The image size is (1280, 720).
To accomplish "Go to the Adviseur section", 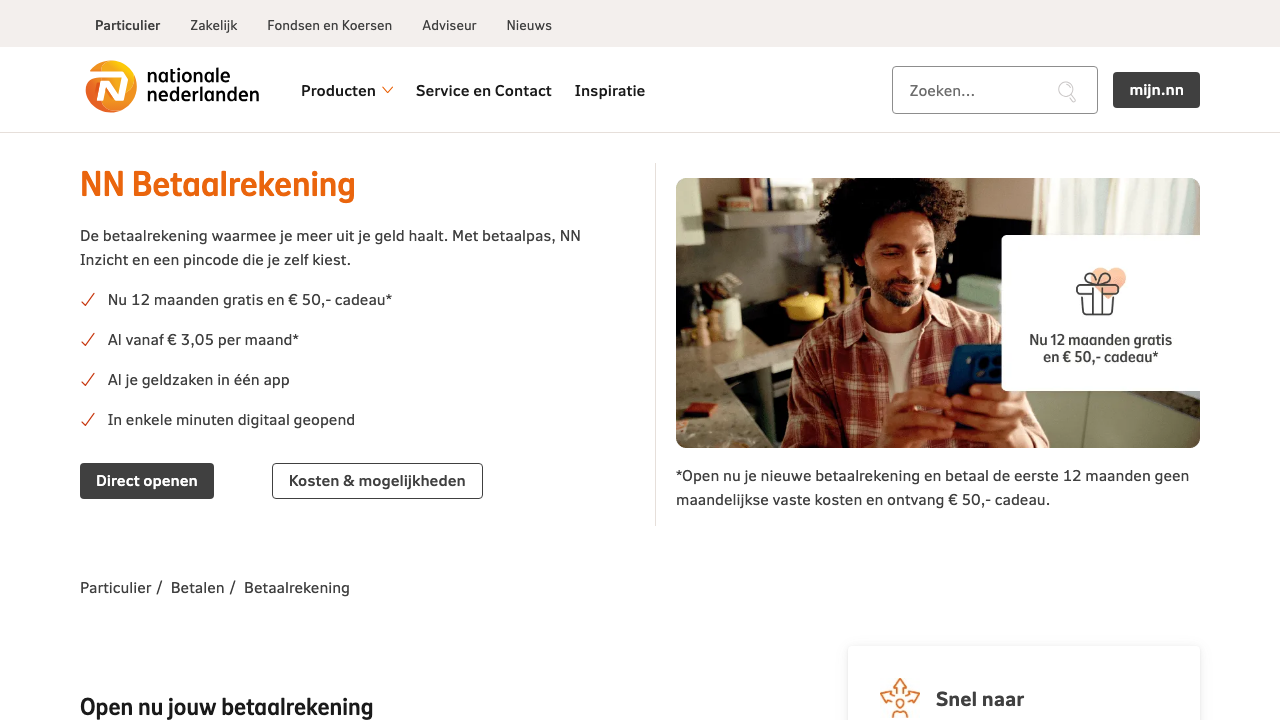I will [x=449, y=25].
